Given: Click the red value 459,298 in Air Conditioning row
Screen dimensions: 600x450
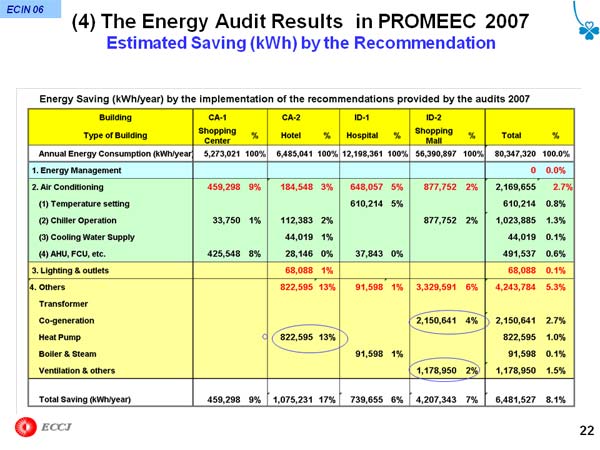Looking at the screenshot, I should coord(224,187).
